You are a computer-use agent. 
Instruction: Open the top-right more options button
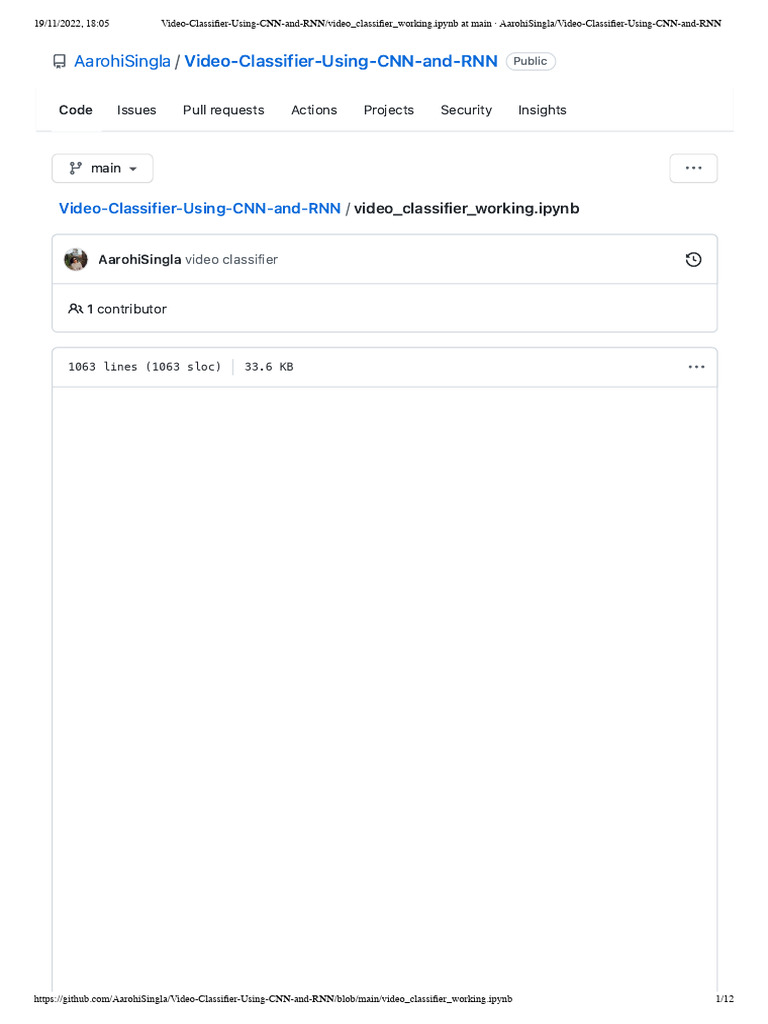693,168
